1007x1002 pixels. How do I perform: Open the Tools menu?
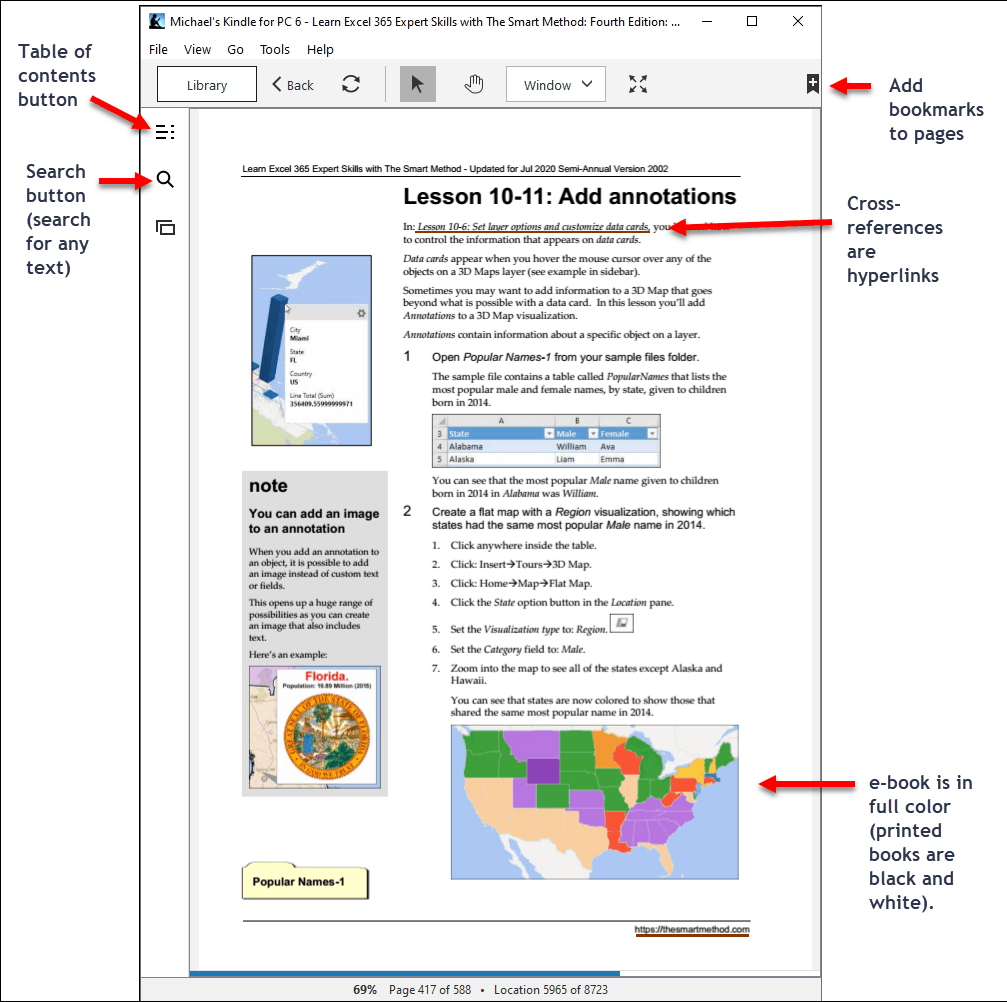(274, 49)
